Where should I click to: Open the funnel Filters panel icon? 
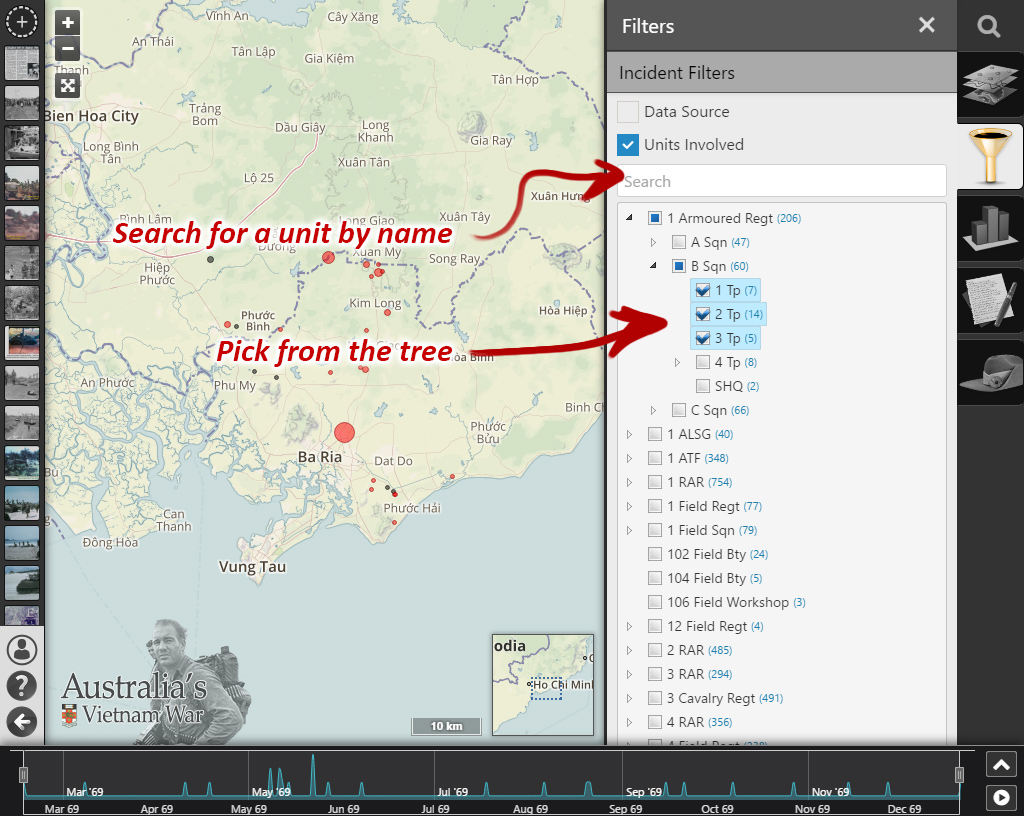989,157
